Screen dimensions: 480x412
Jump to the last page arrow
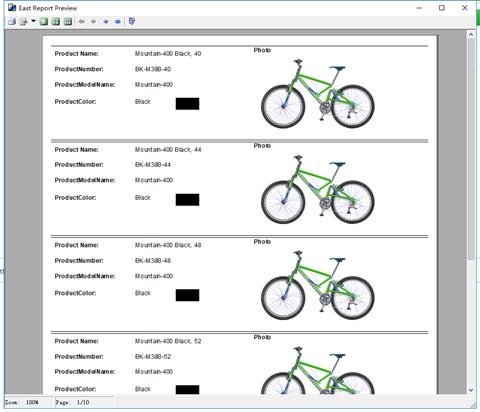tap(118, 22)
